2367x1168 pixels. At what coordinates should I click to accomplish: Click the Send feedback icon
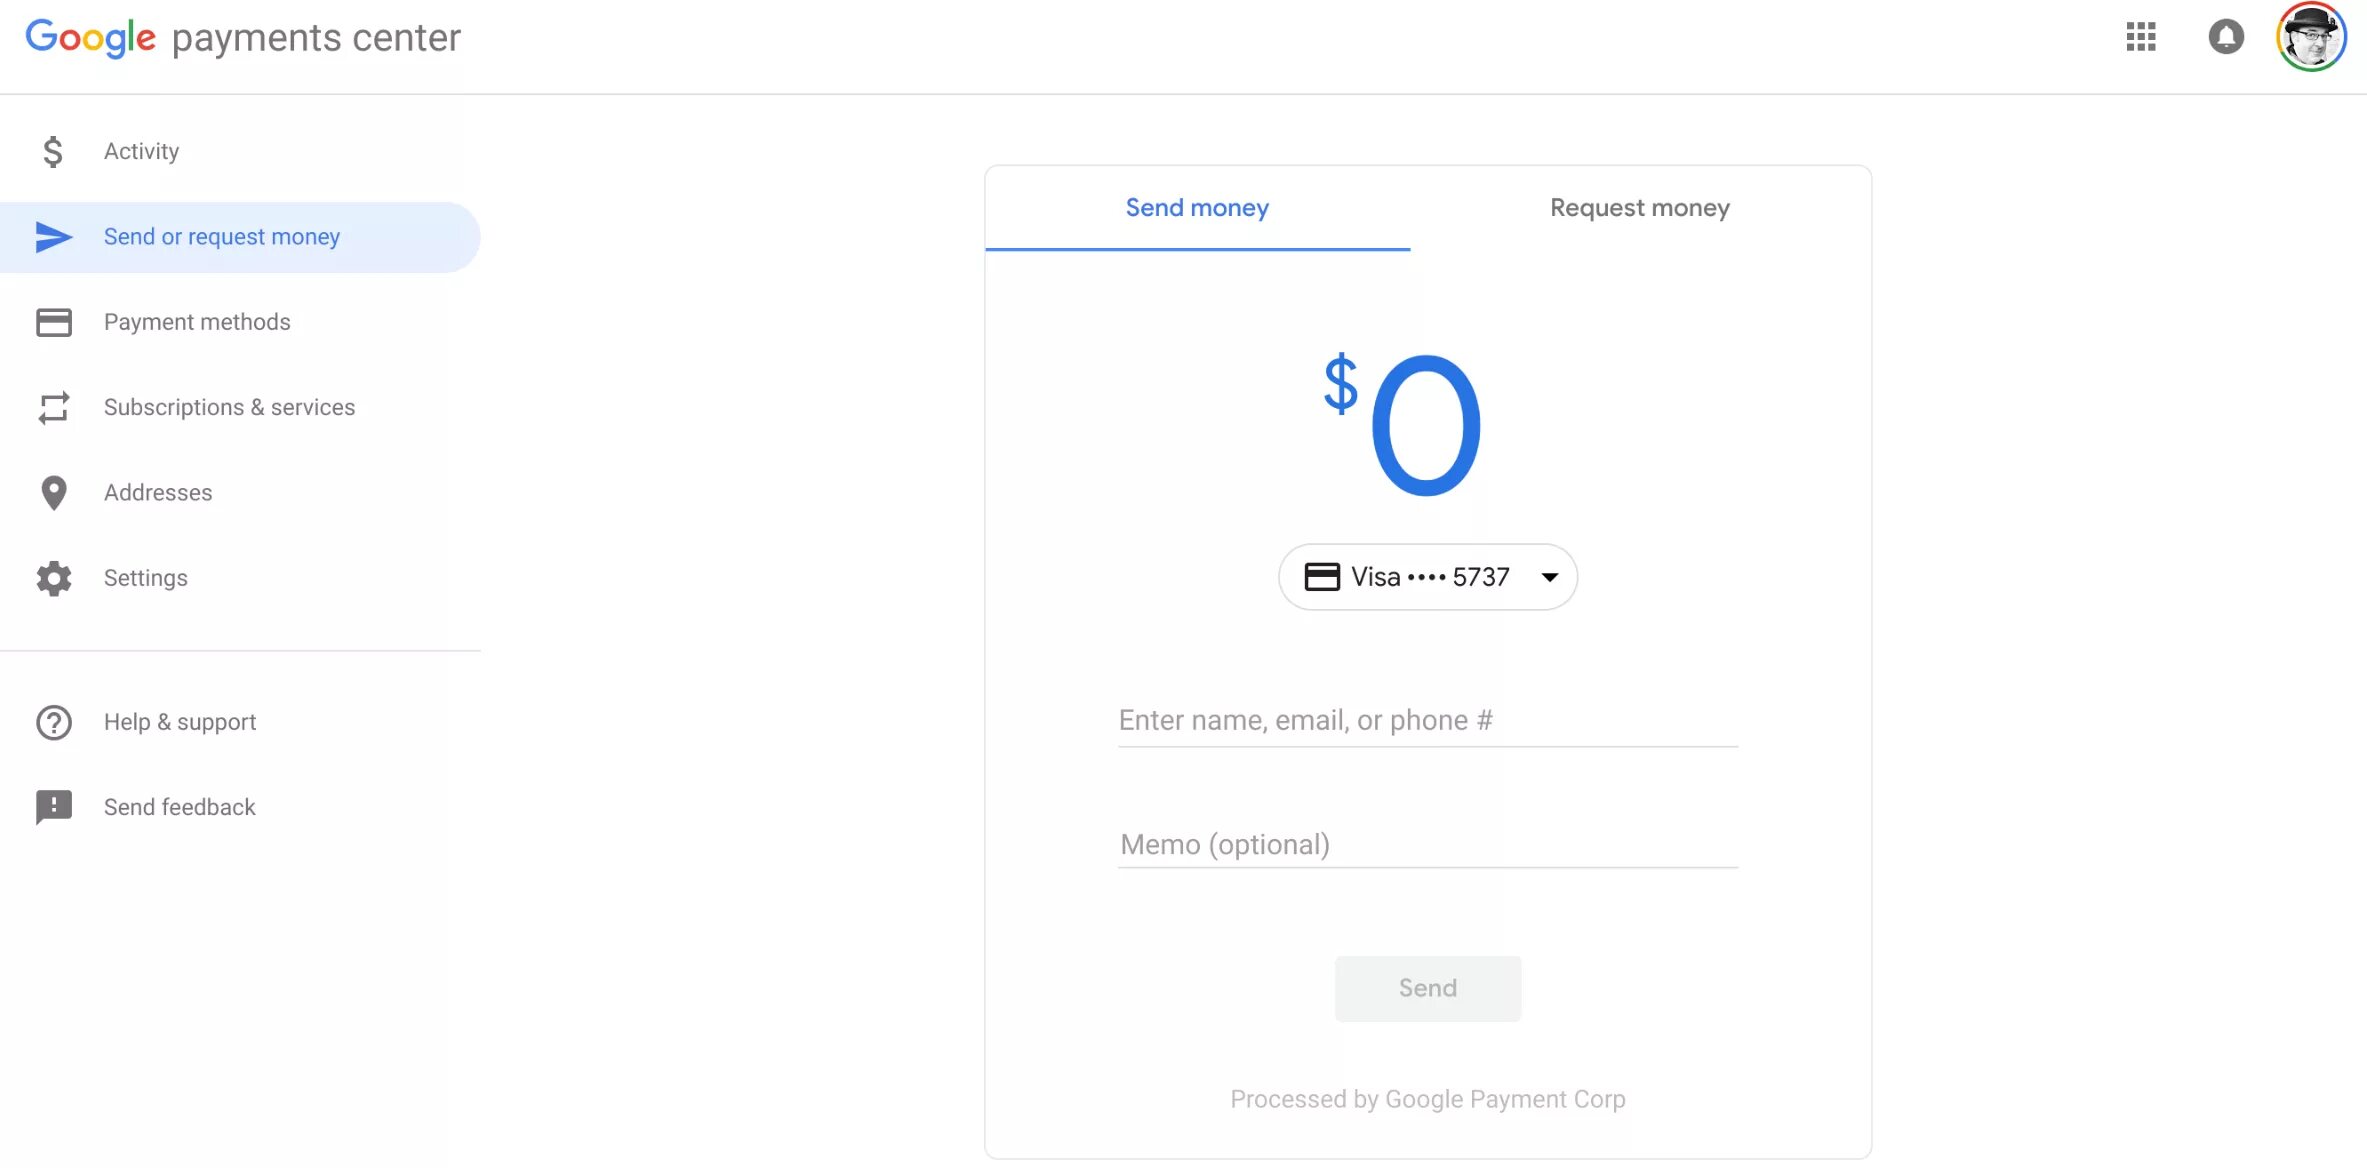point(53,806)
